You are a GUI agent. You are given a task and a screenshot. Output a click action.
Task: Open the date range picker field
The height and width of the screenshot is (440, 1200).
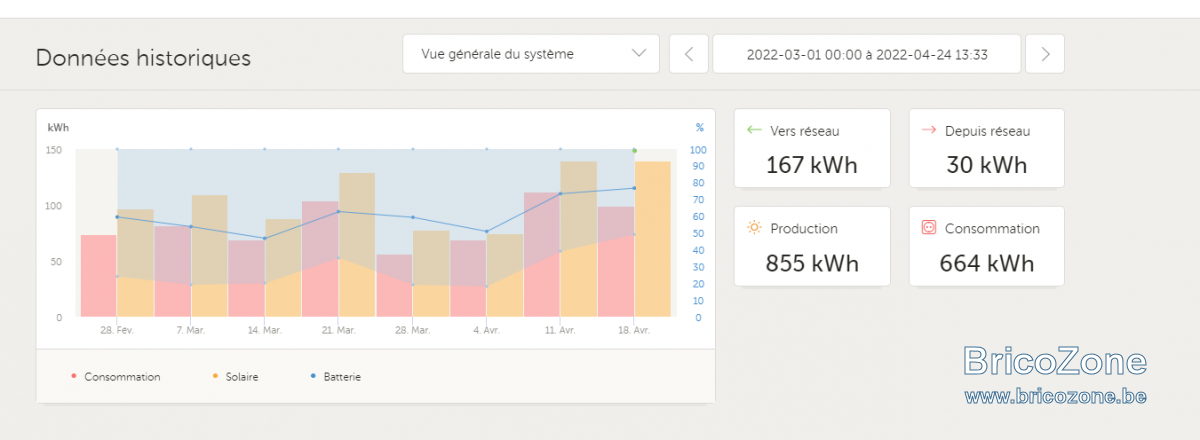click(x=867, y=54)
